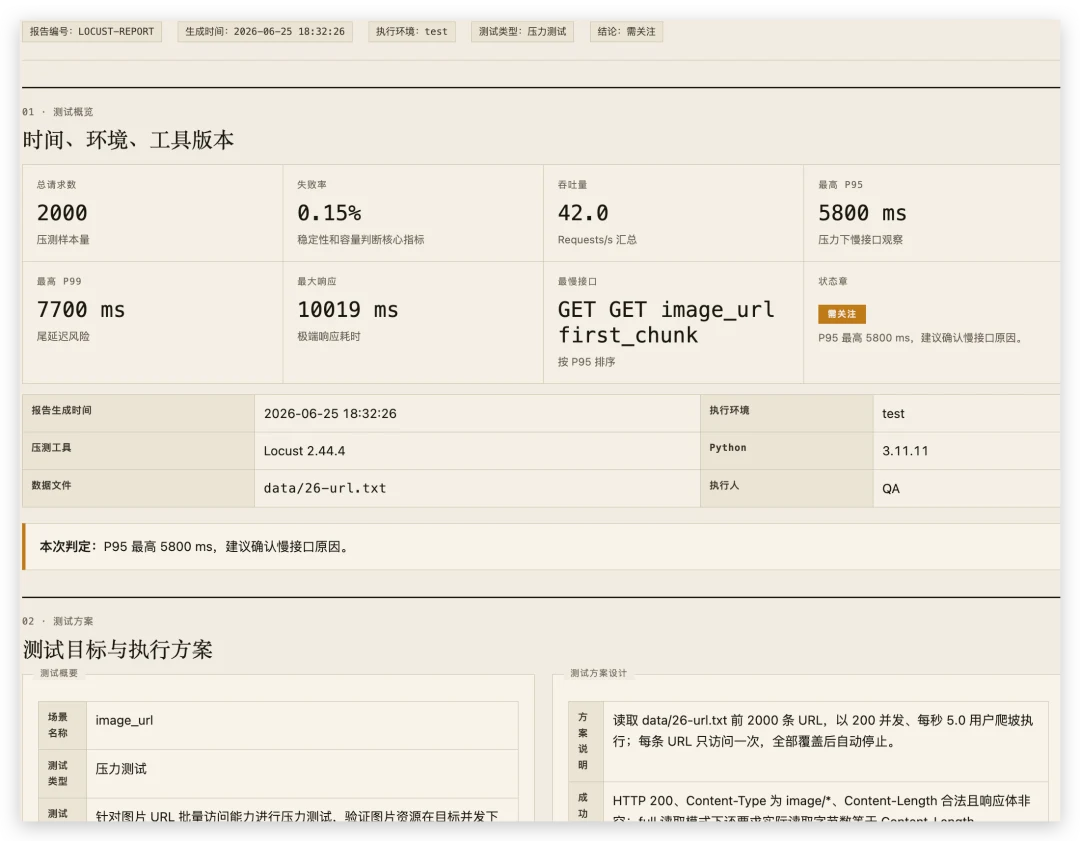Select the throughput value 42.0

[583, 213]
